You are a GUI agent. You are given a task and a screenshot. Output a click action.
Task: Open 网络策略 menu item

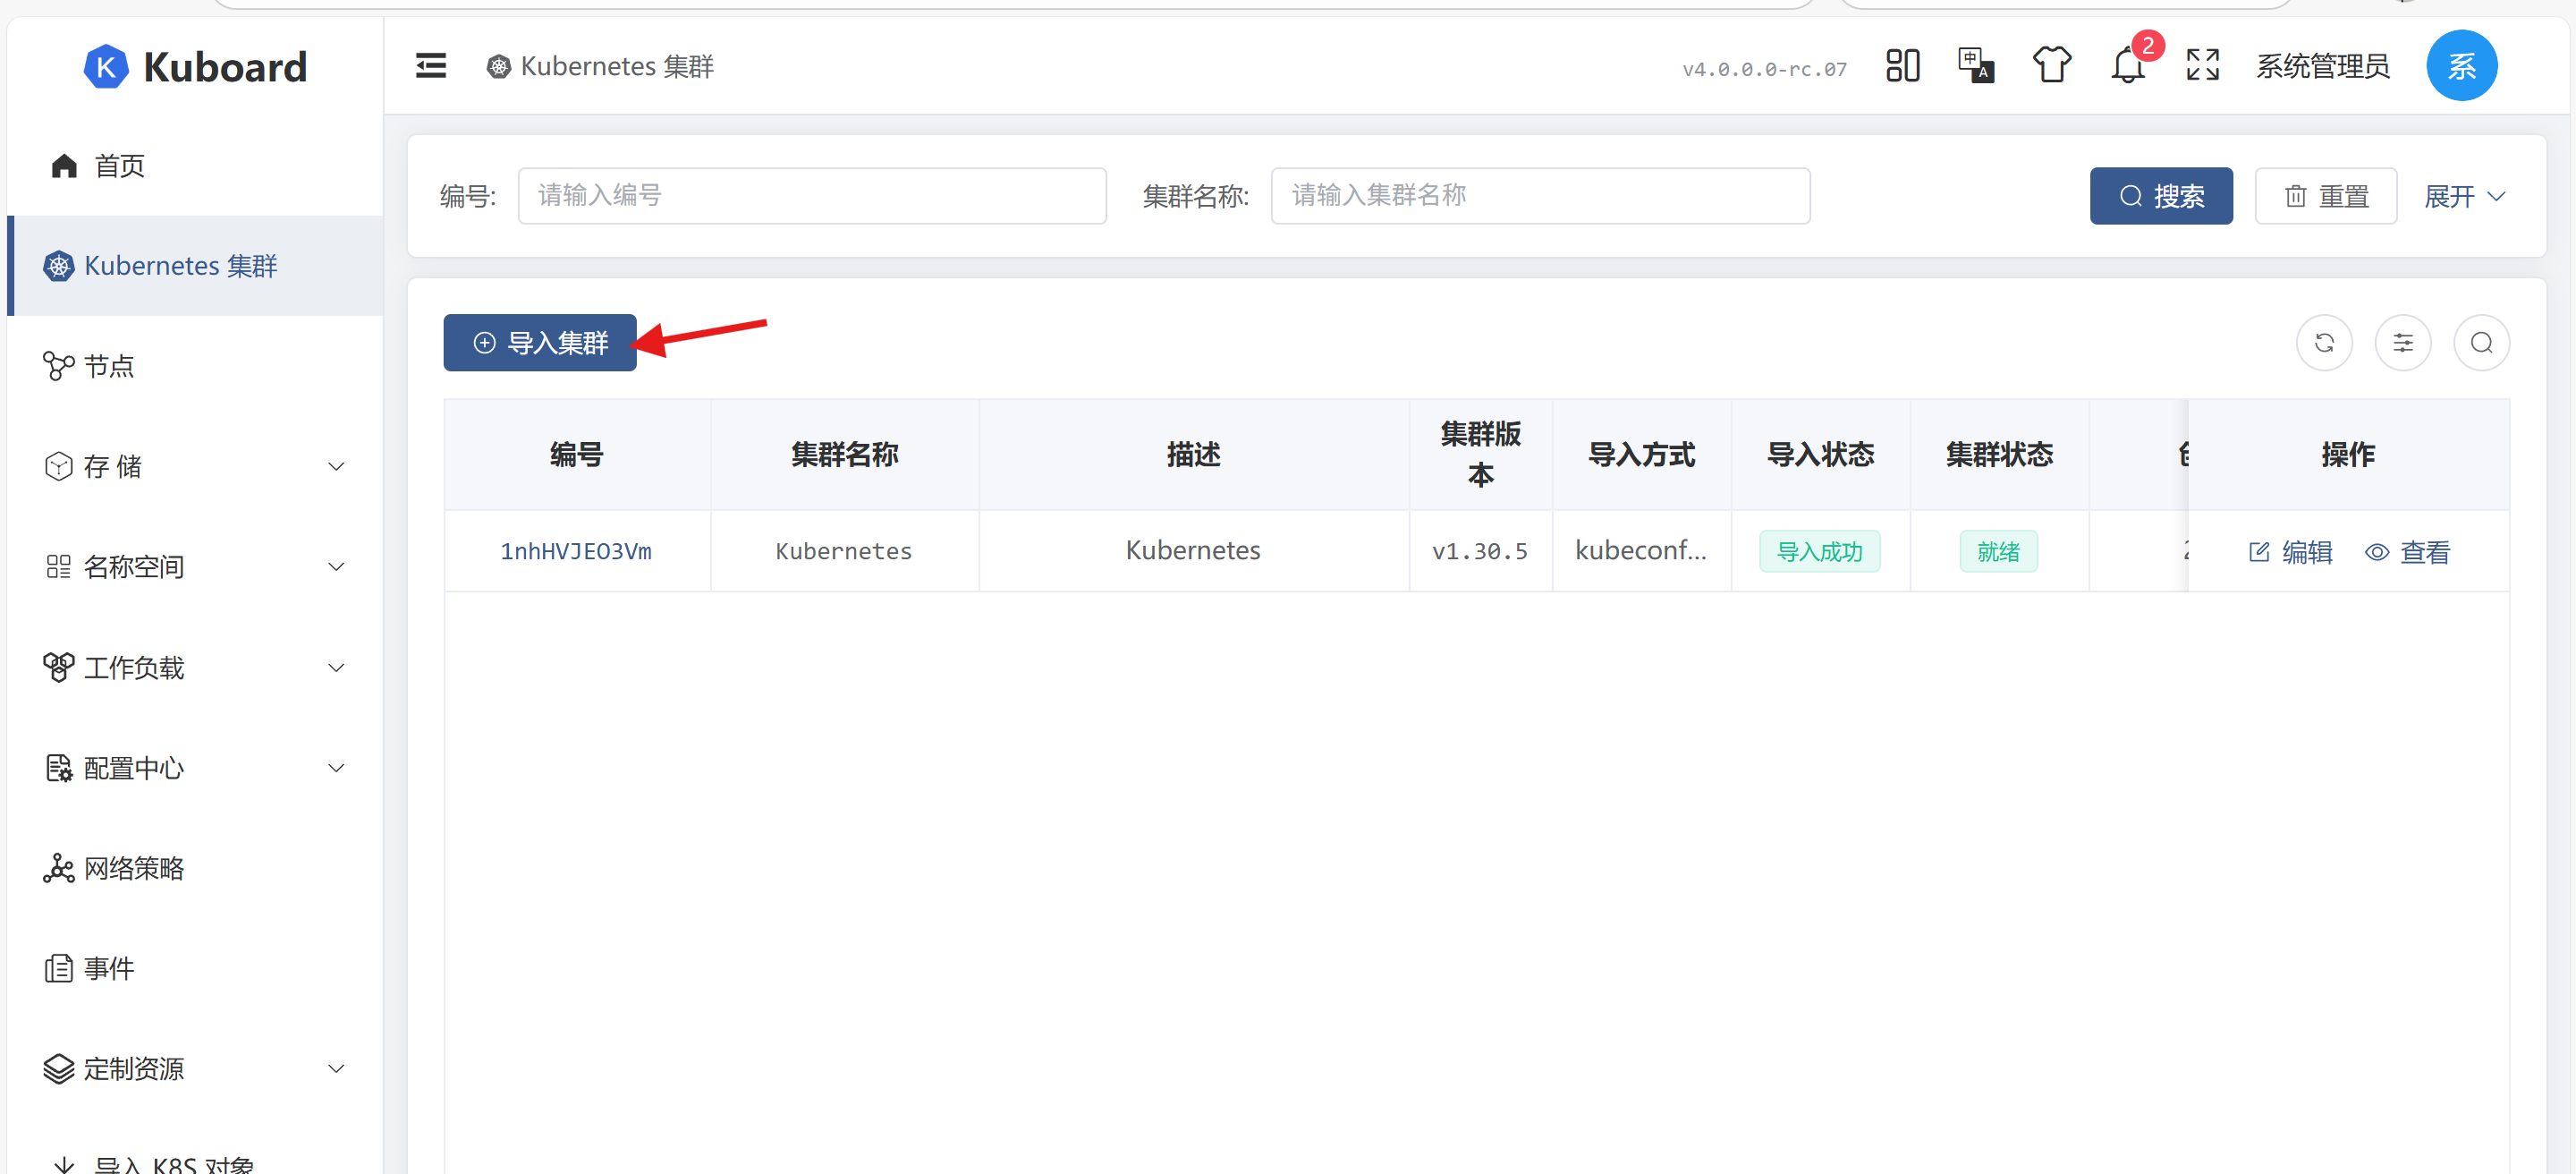(x=195, y=868)
